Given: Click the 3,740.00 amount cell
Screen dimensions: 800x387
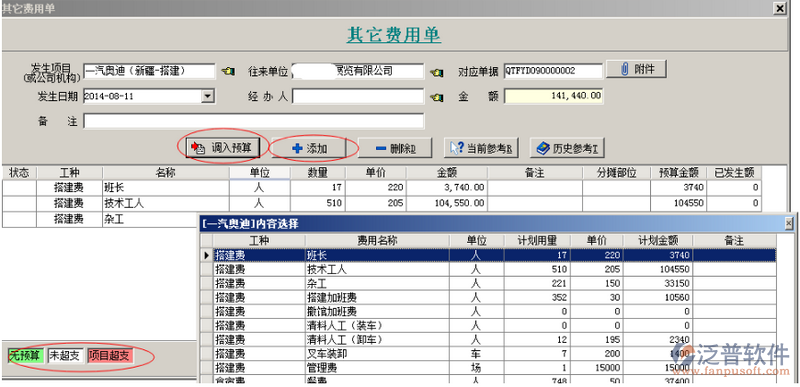Looking at the screenshot, I should [447, 188].
